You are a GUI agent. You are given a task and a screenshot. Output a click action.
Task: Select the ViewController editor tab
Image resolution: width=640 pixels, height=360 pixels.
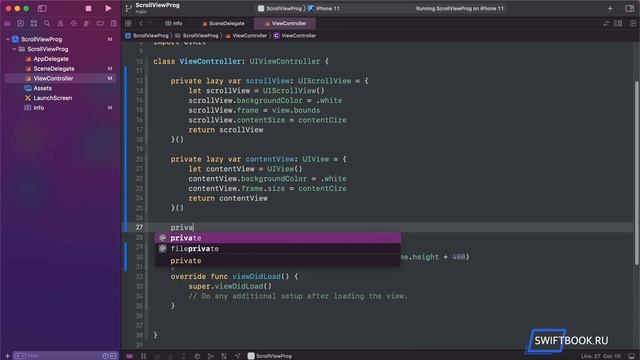285,24
